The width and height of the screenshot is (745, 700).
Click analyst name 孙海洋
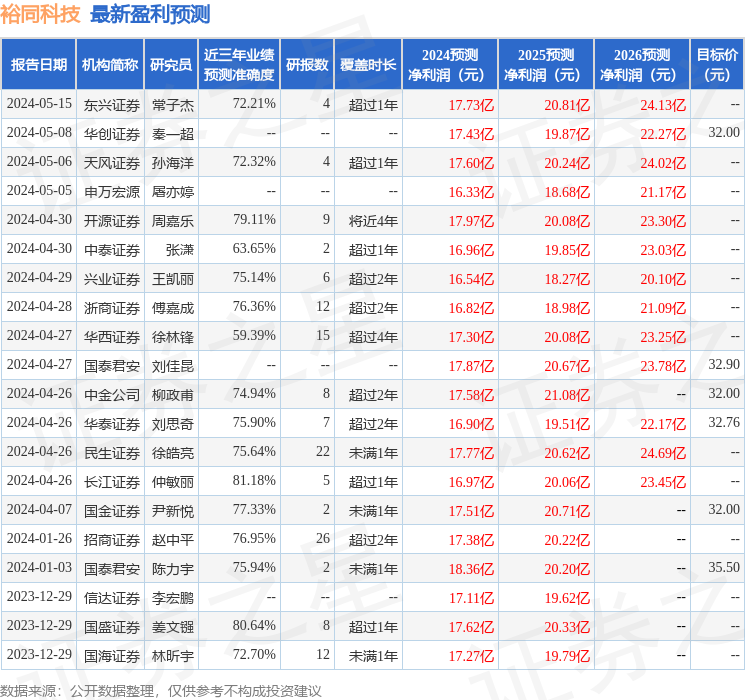click(x=173, y=163)
